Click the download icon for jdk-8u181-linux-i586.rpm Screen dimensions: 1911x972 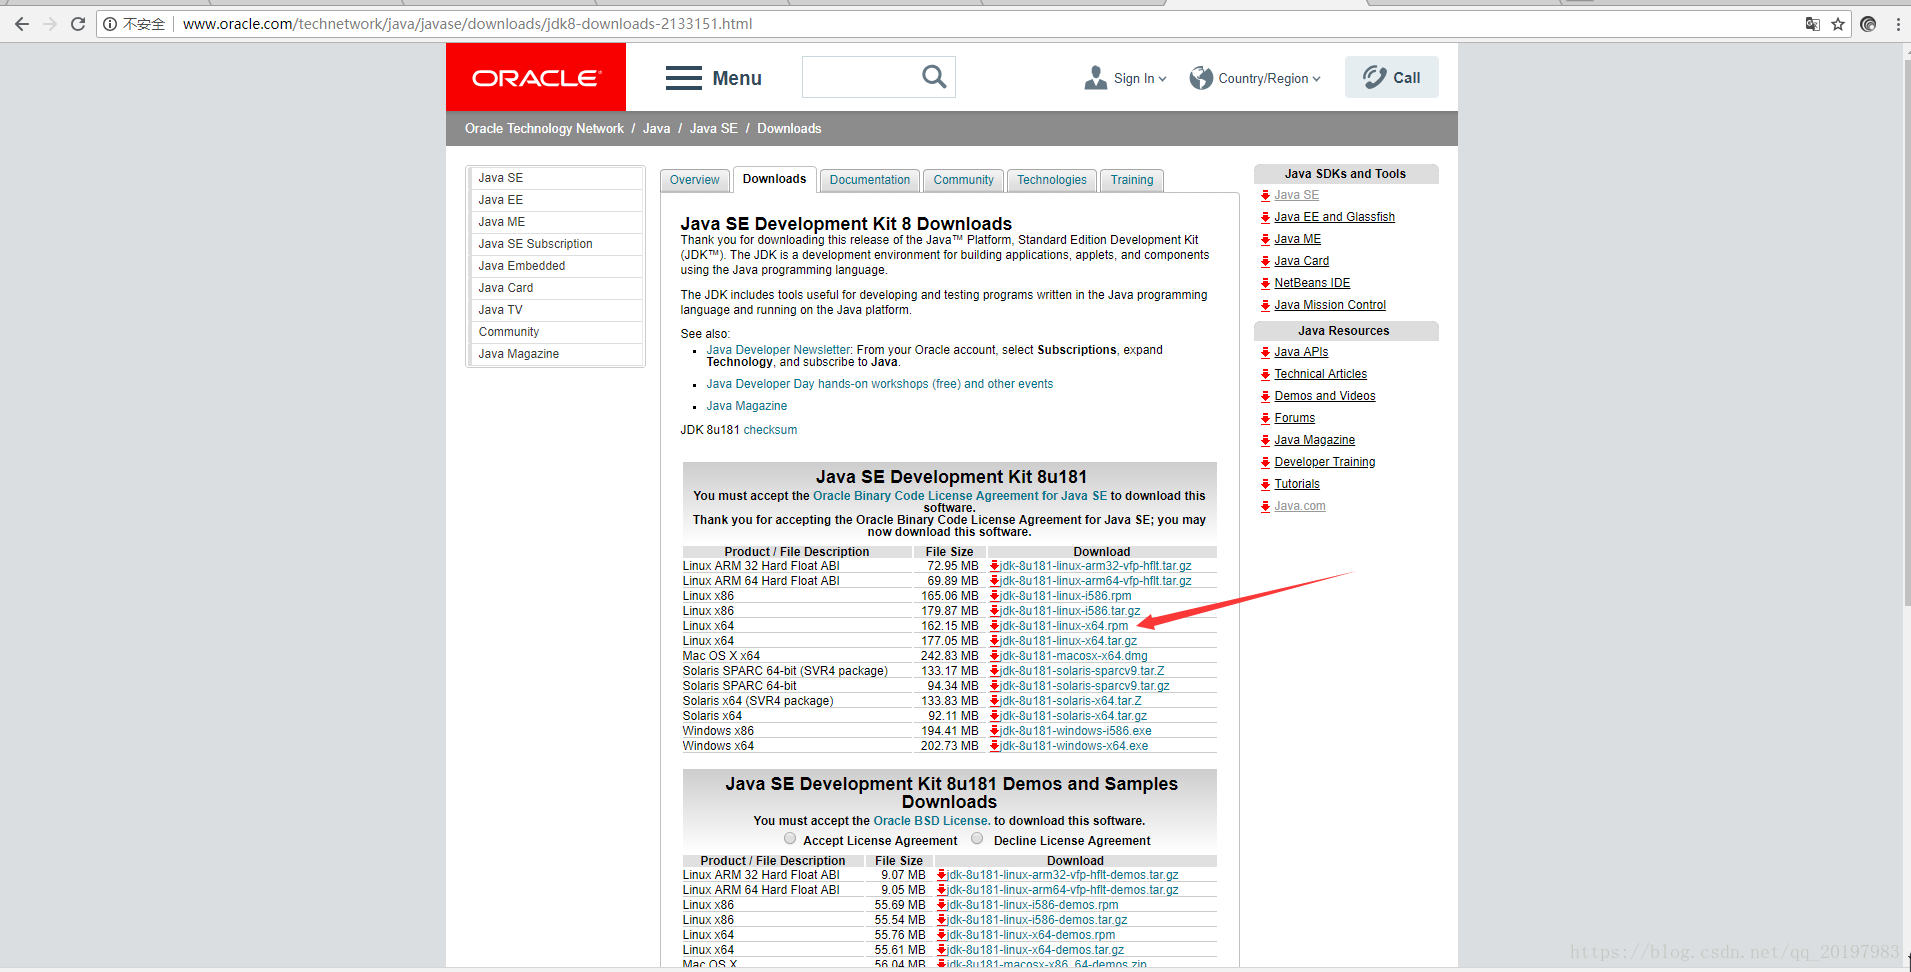995,596
